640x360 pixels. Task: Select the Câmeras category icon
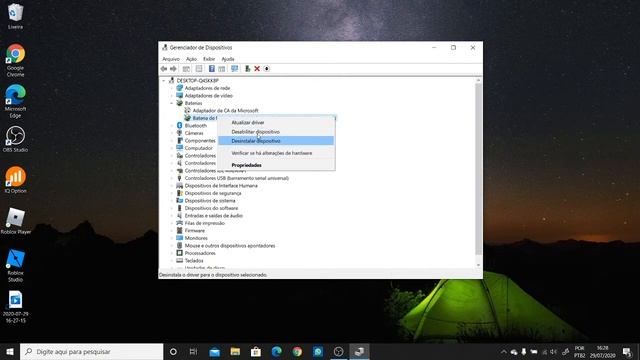pos(179,133)
